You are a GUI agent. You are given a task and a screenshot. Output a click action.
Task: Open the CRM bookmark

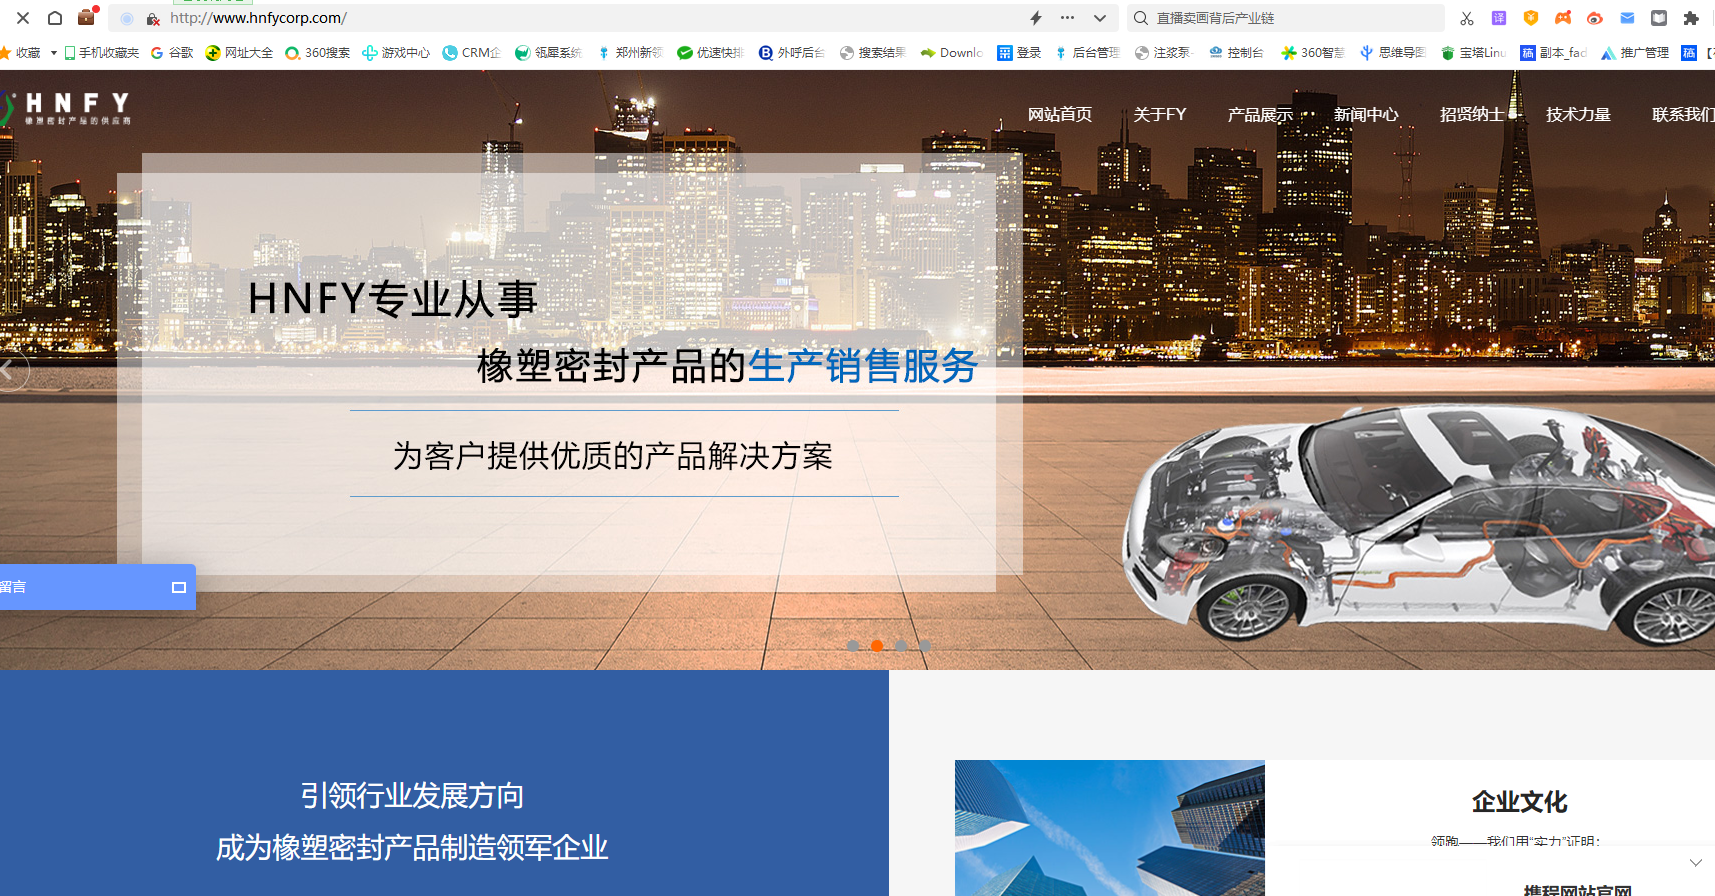472,53
